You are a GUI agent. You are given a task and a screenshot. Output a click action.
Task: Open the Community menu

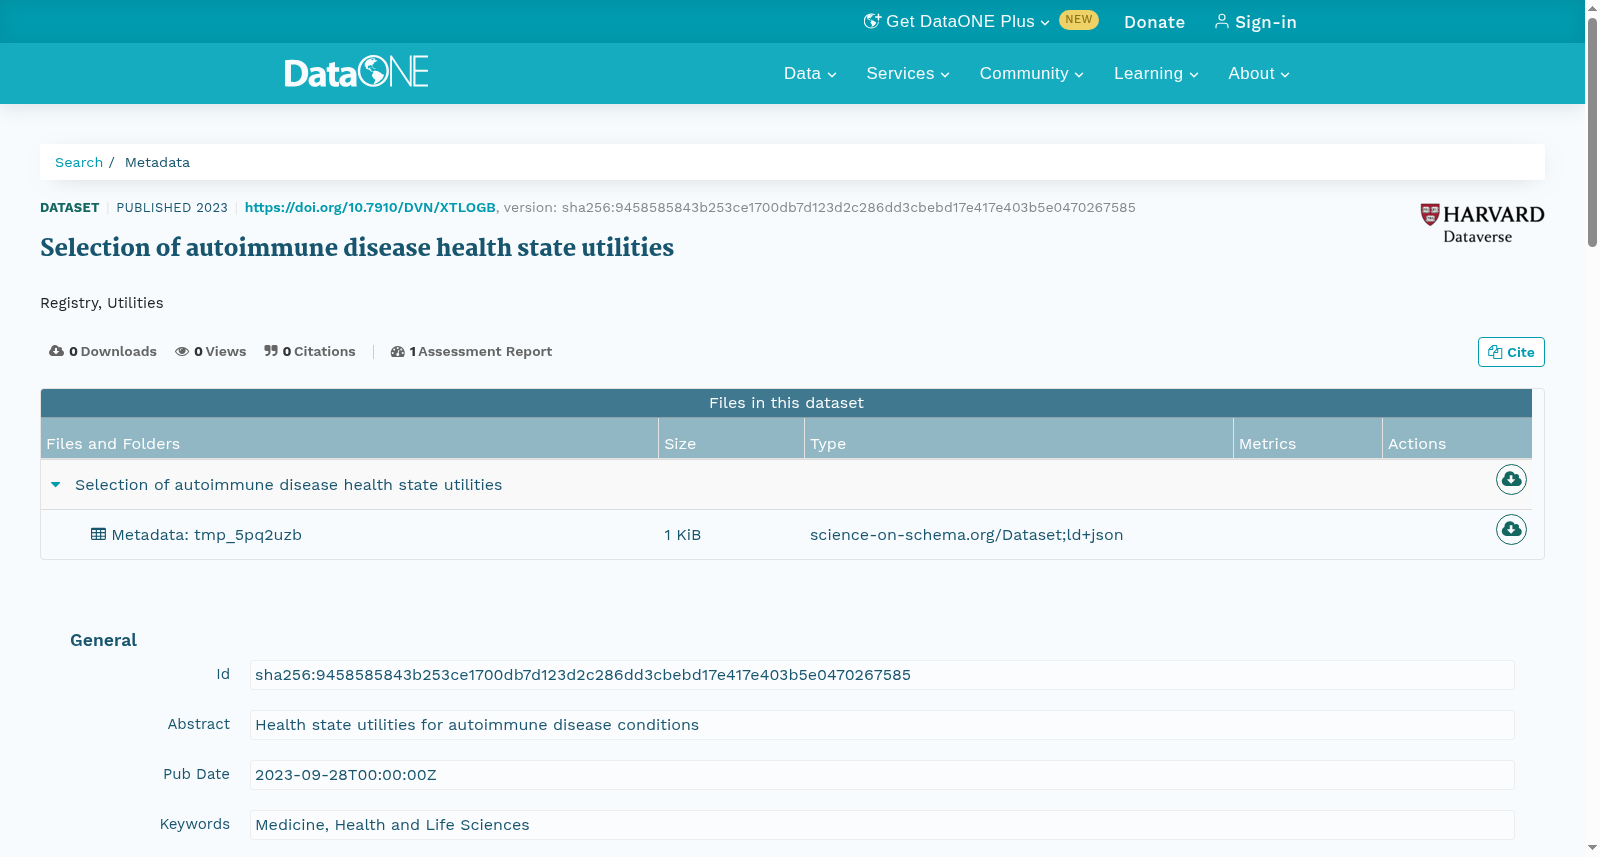(1031, 73)
